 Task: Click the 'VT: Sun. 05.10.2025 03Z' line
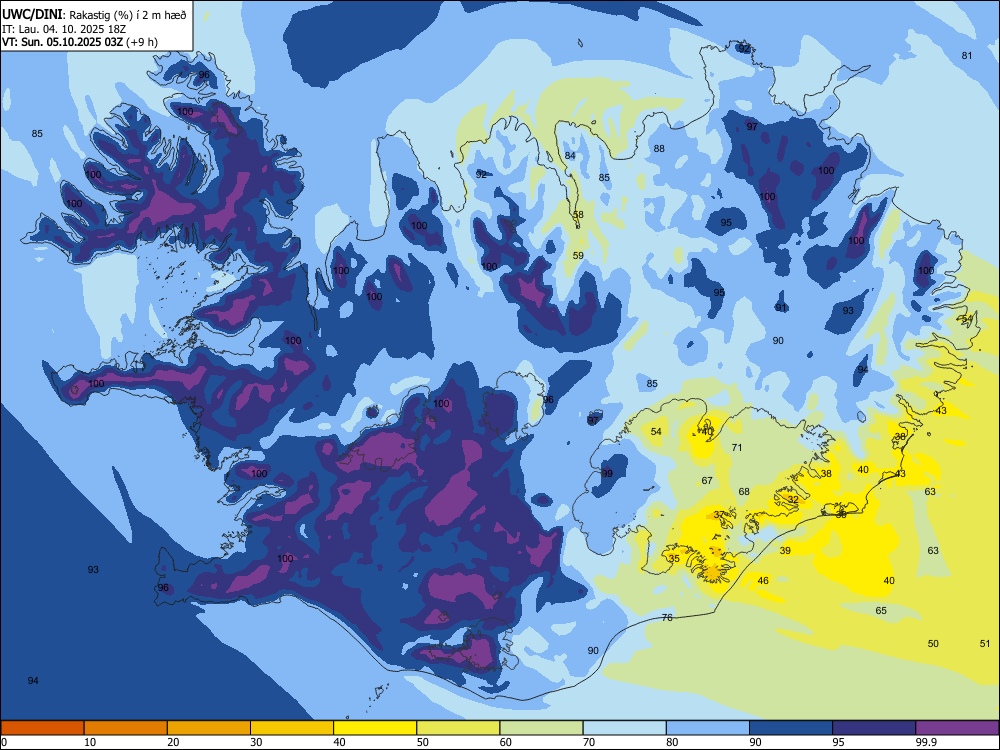pos(62,42)
